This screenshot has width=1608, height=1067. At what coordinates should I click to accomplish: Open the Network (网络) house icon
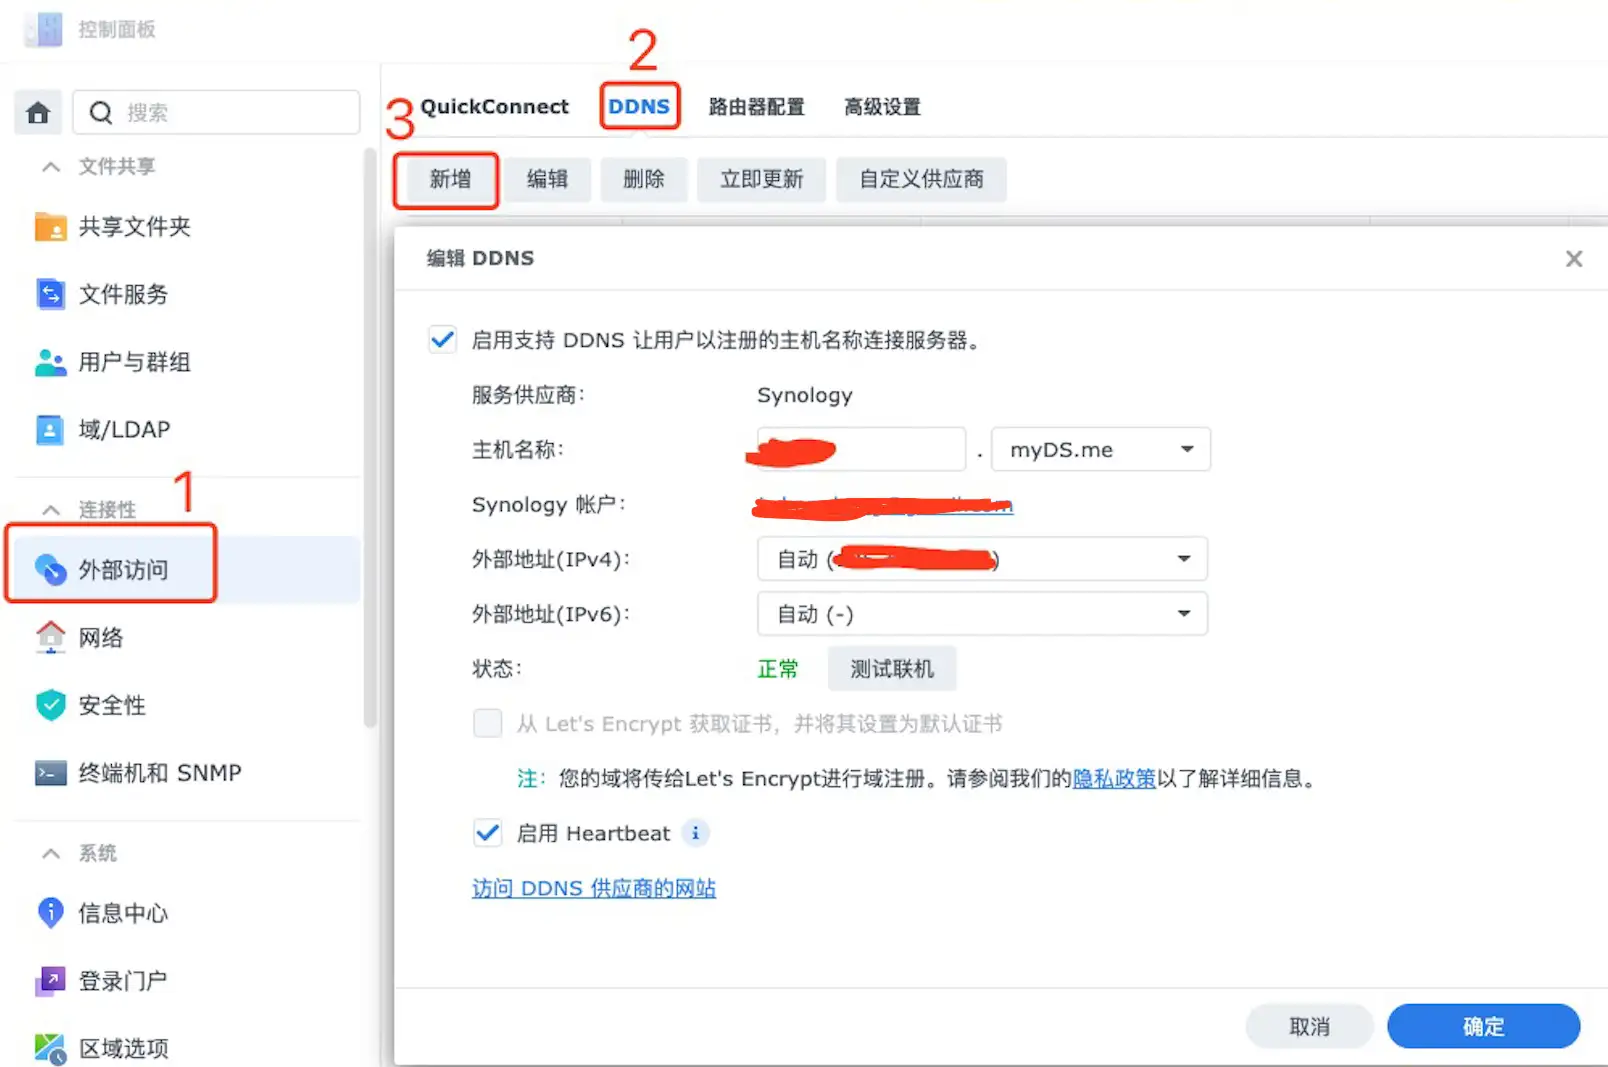coord(50,637)
